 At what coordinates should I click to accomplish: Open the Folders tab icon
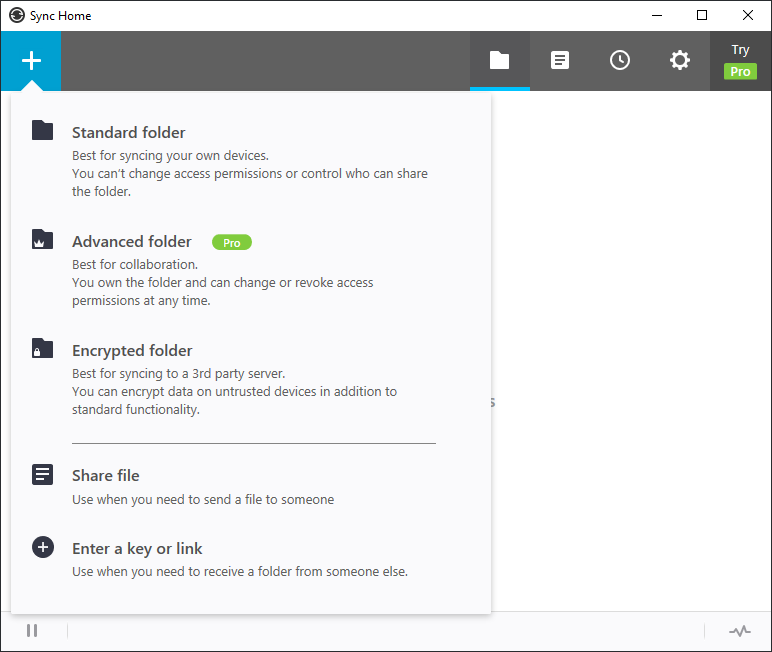point(499,61)
